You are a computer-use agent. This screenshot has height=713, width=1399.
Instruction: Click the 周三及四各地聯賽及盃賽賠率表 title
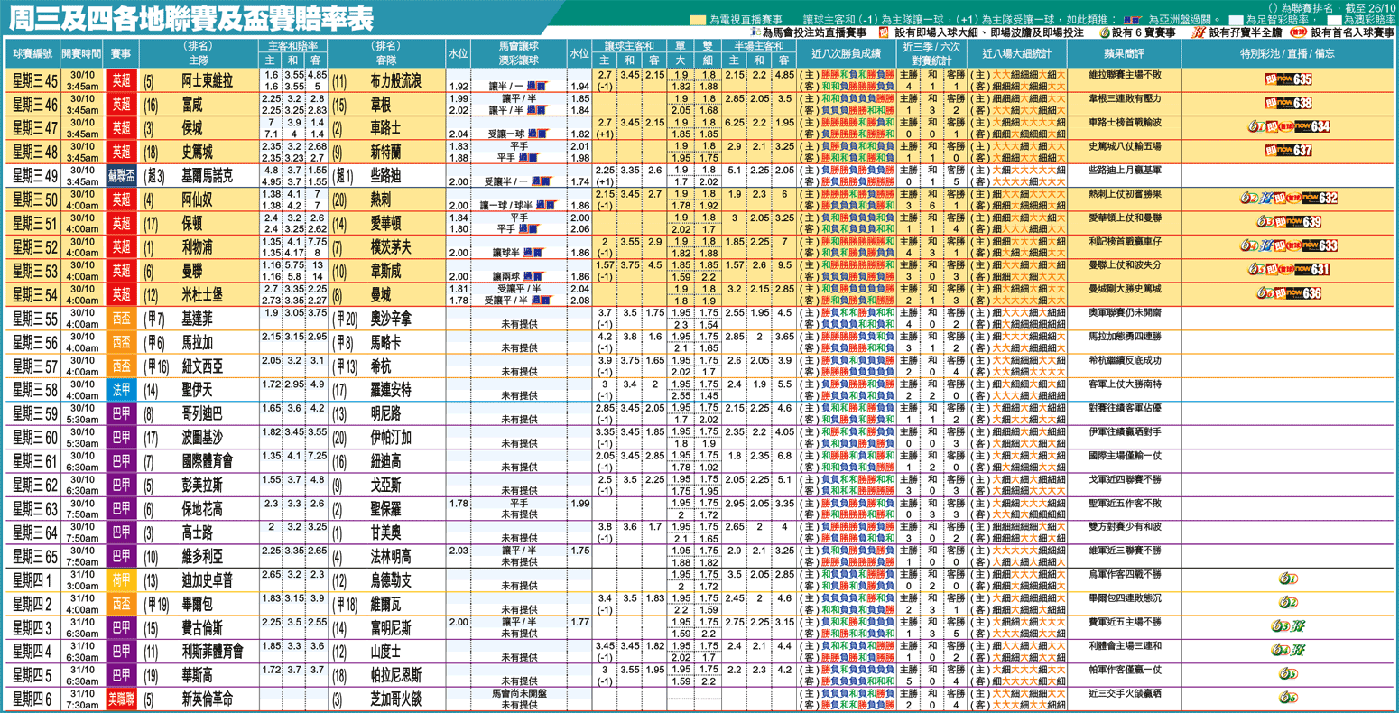(x=191, y=19)
